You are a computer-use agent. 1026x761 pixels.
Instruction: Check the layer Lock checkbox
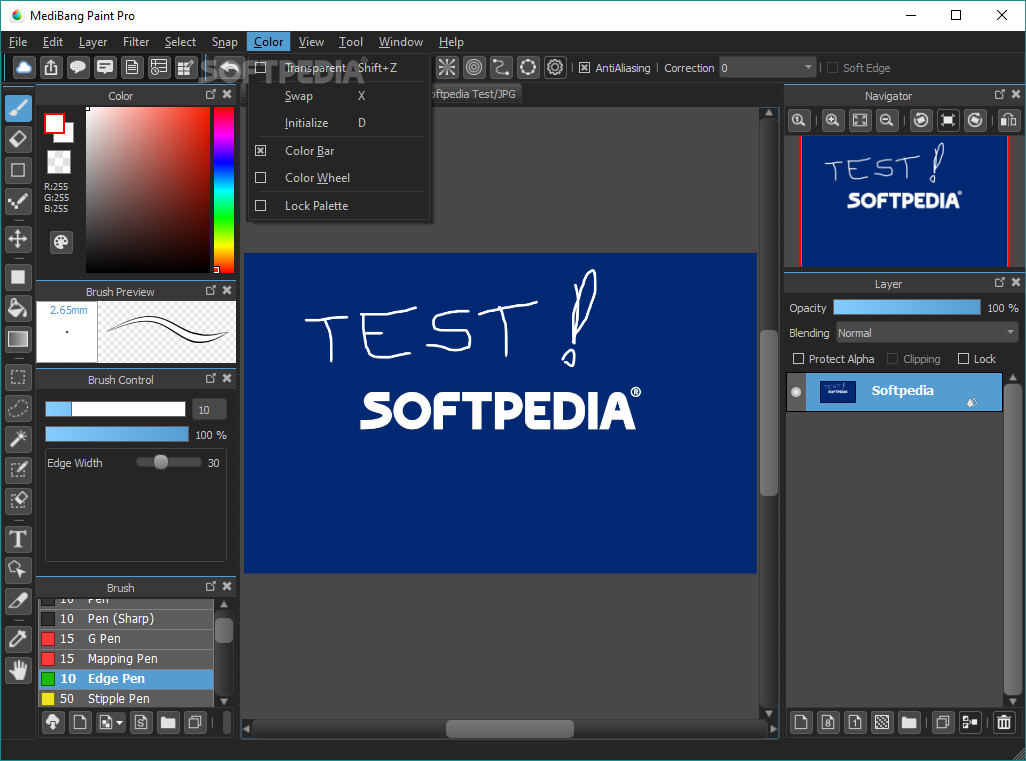[963, 359]
